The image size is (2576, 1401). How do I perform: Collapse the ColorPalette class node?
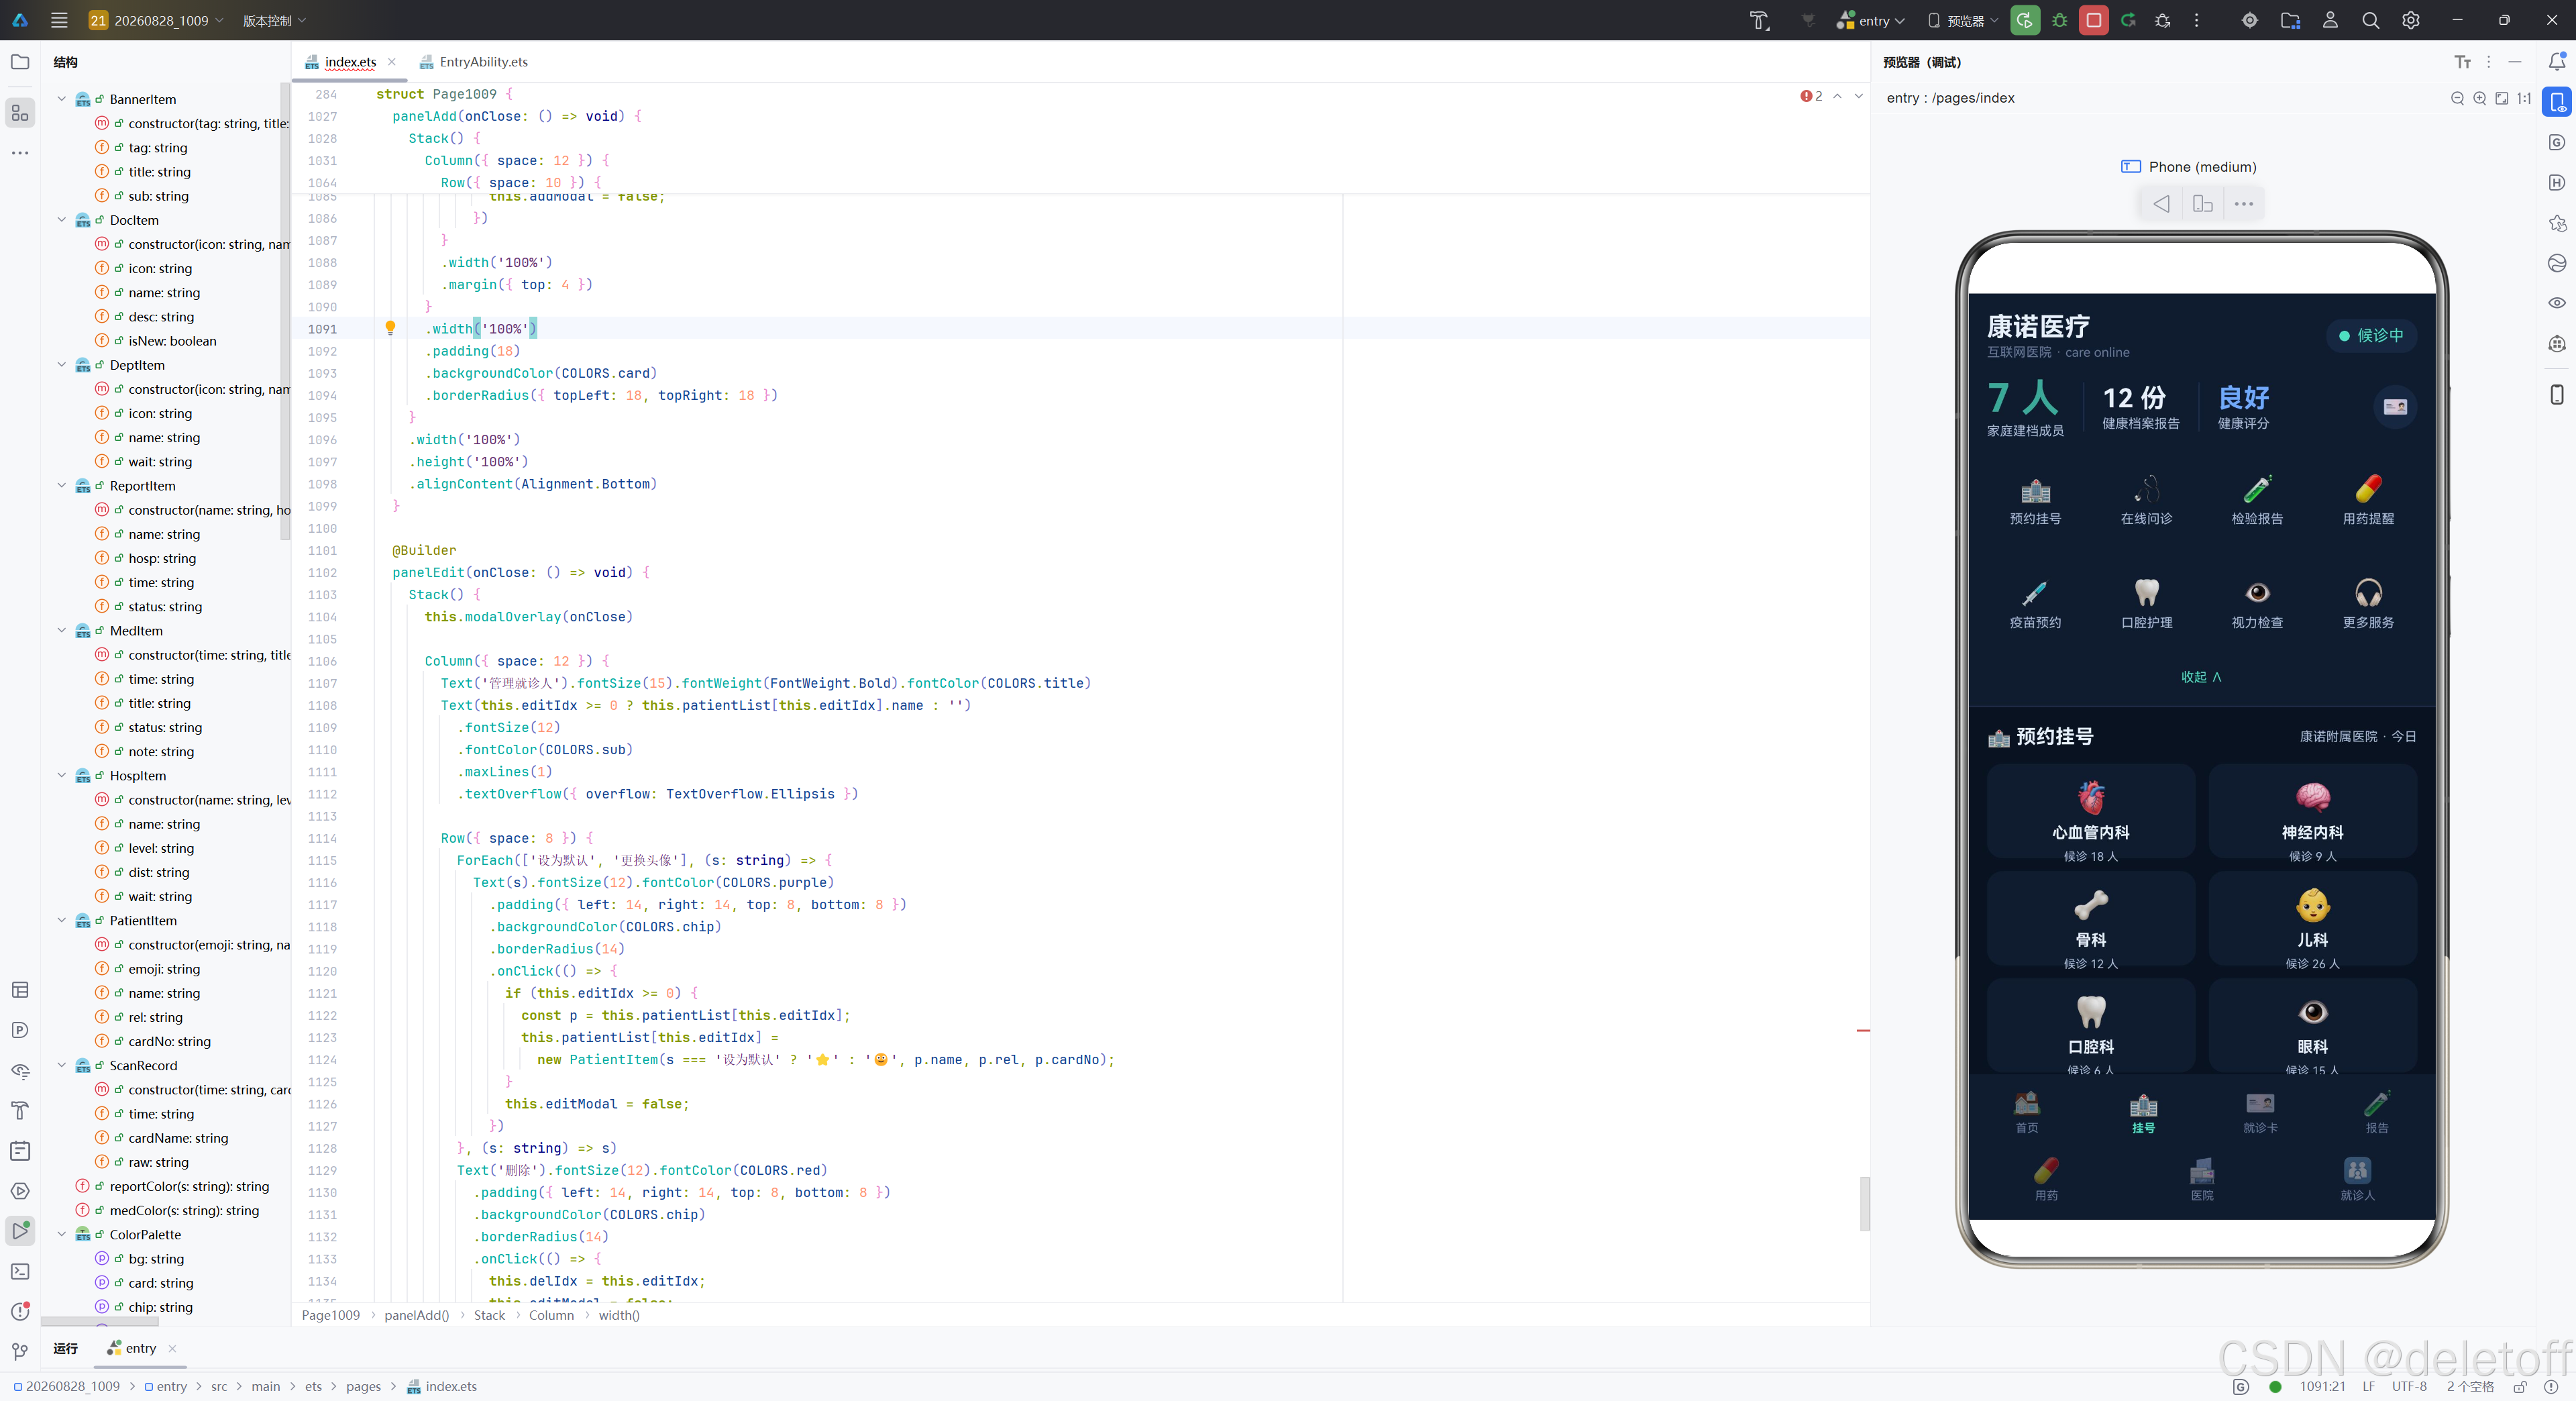point(62,1235)
